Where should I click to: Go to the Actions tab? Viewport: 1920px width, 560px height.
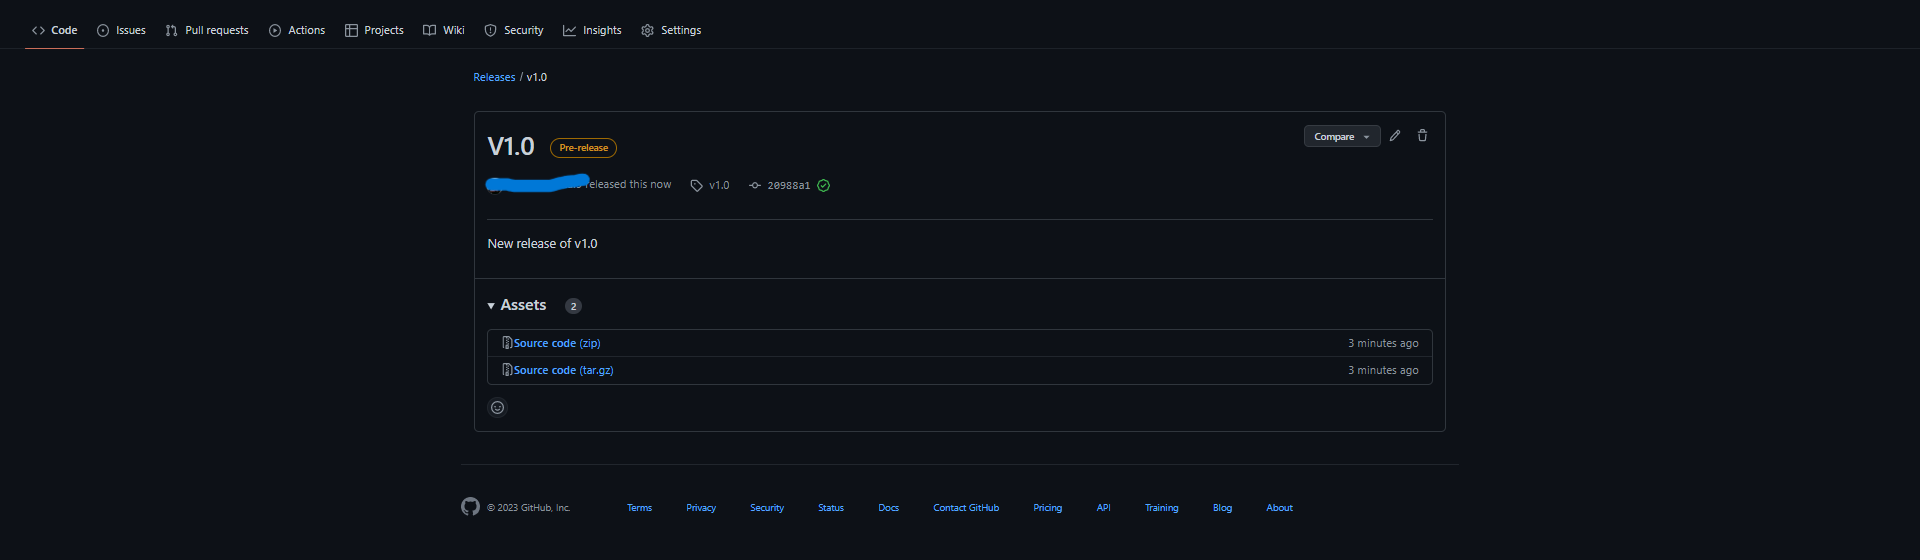click(297, 30)
